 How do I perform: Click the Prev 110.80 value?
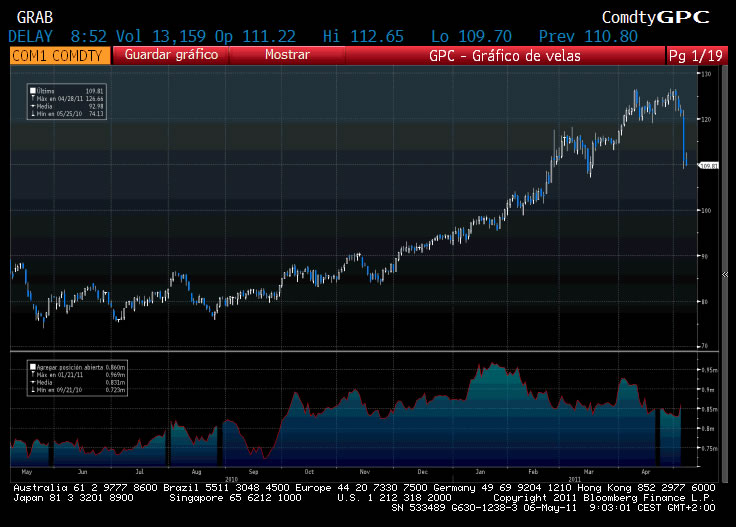click(x=588, y=37)
